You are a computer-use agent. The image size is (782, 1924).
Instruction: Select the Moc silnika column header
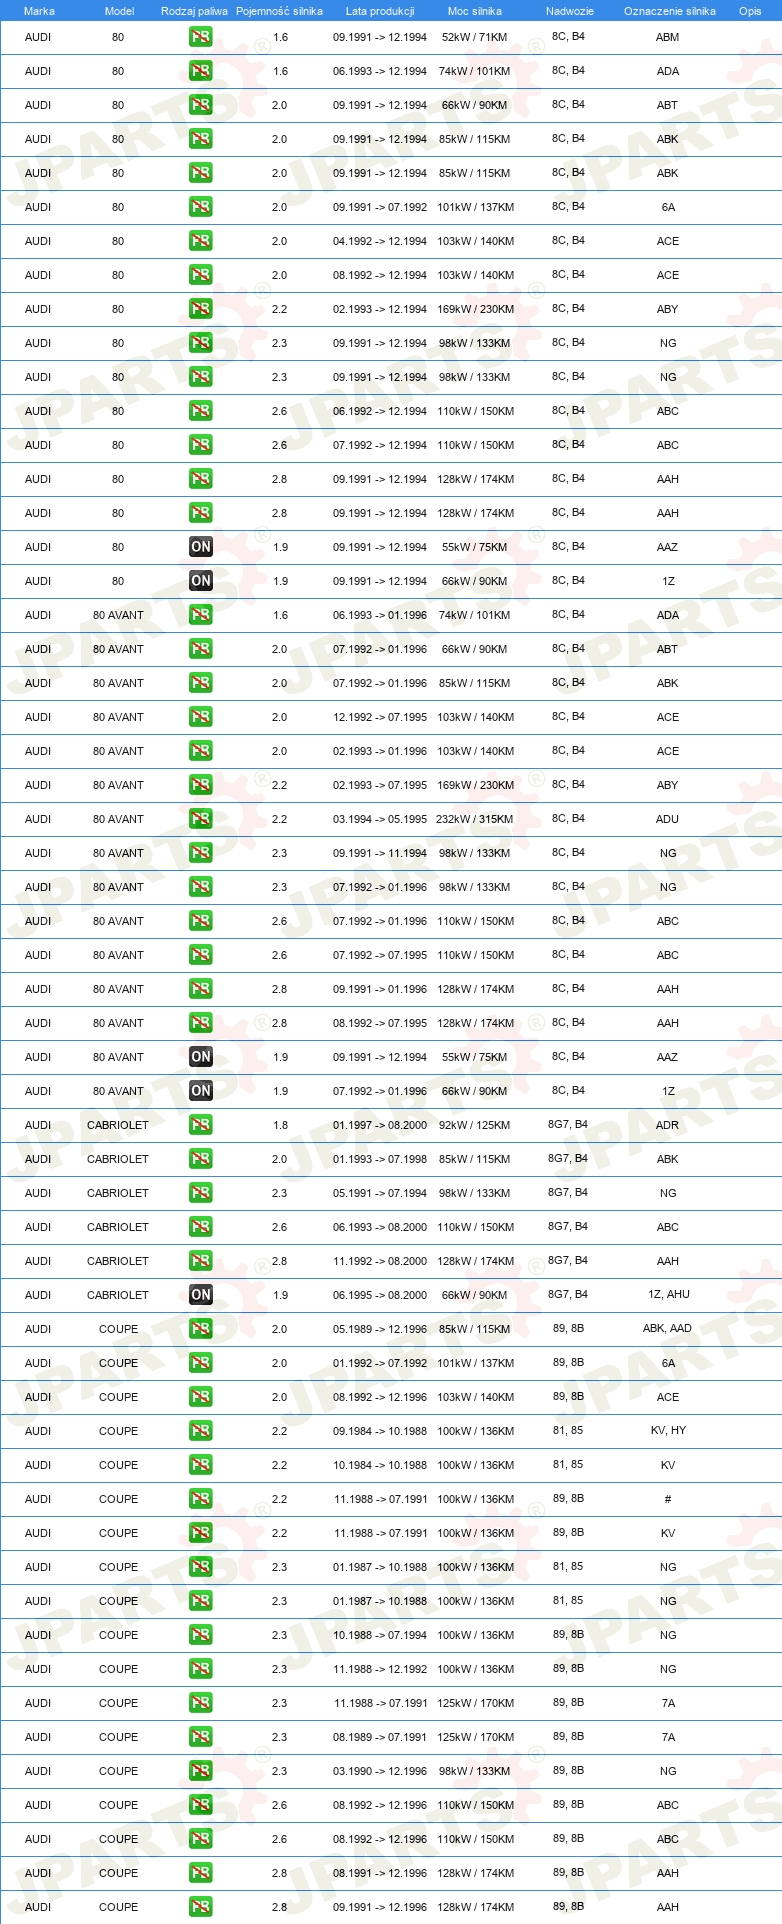pos(475,11)
